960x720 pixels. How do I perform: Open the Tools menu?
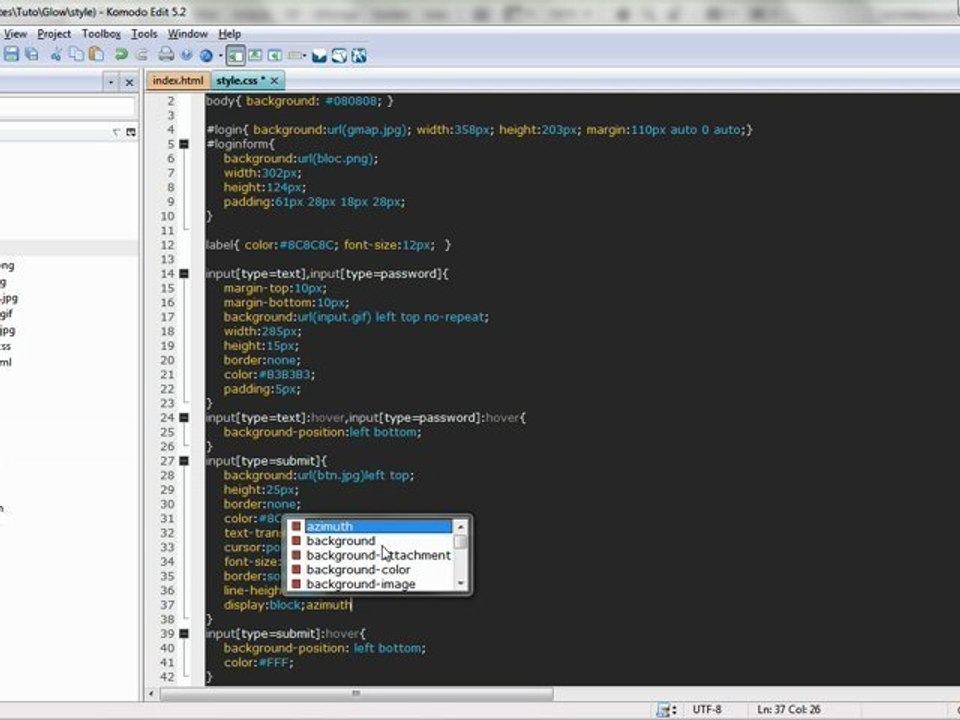(144, 34)
